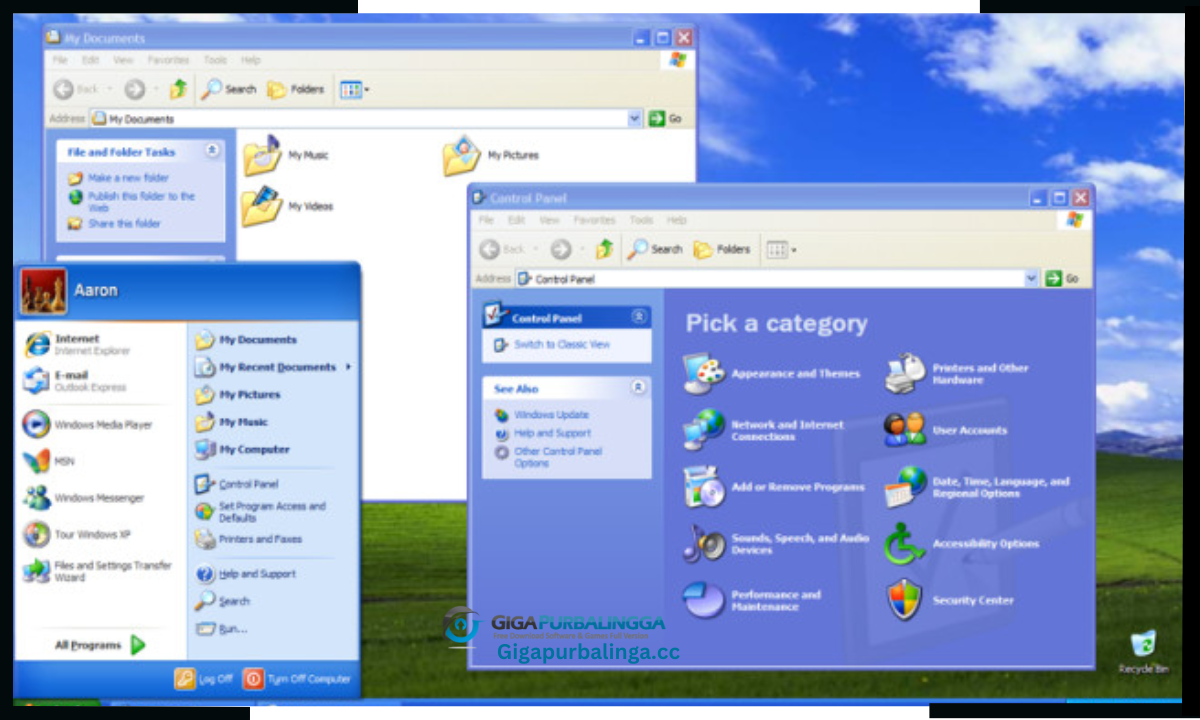Open Tools menu in My Documents window
The width and height of the screenshot is (1200, 720).
coord(215,60)
